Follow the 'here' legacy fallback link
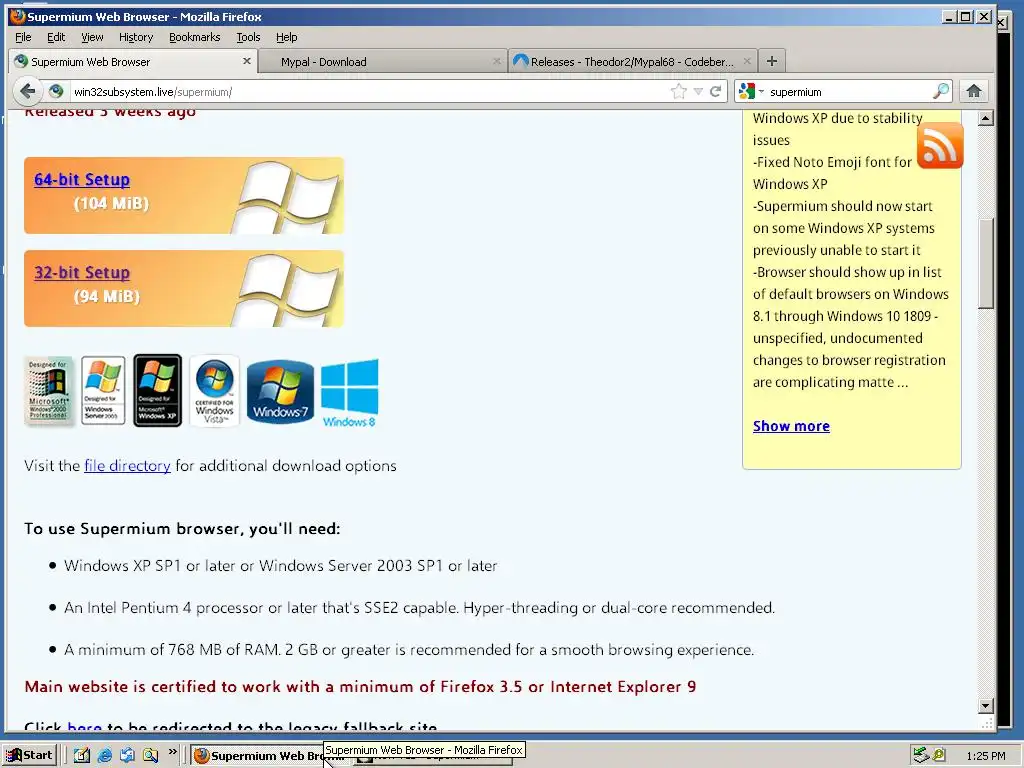This screenshot has height=768, width=1024. [x=84, y=726]
